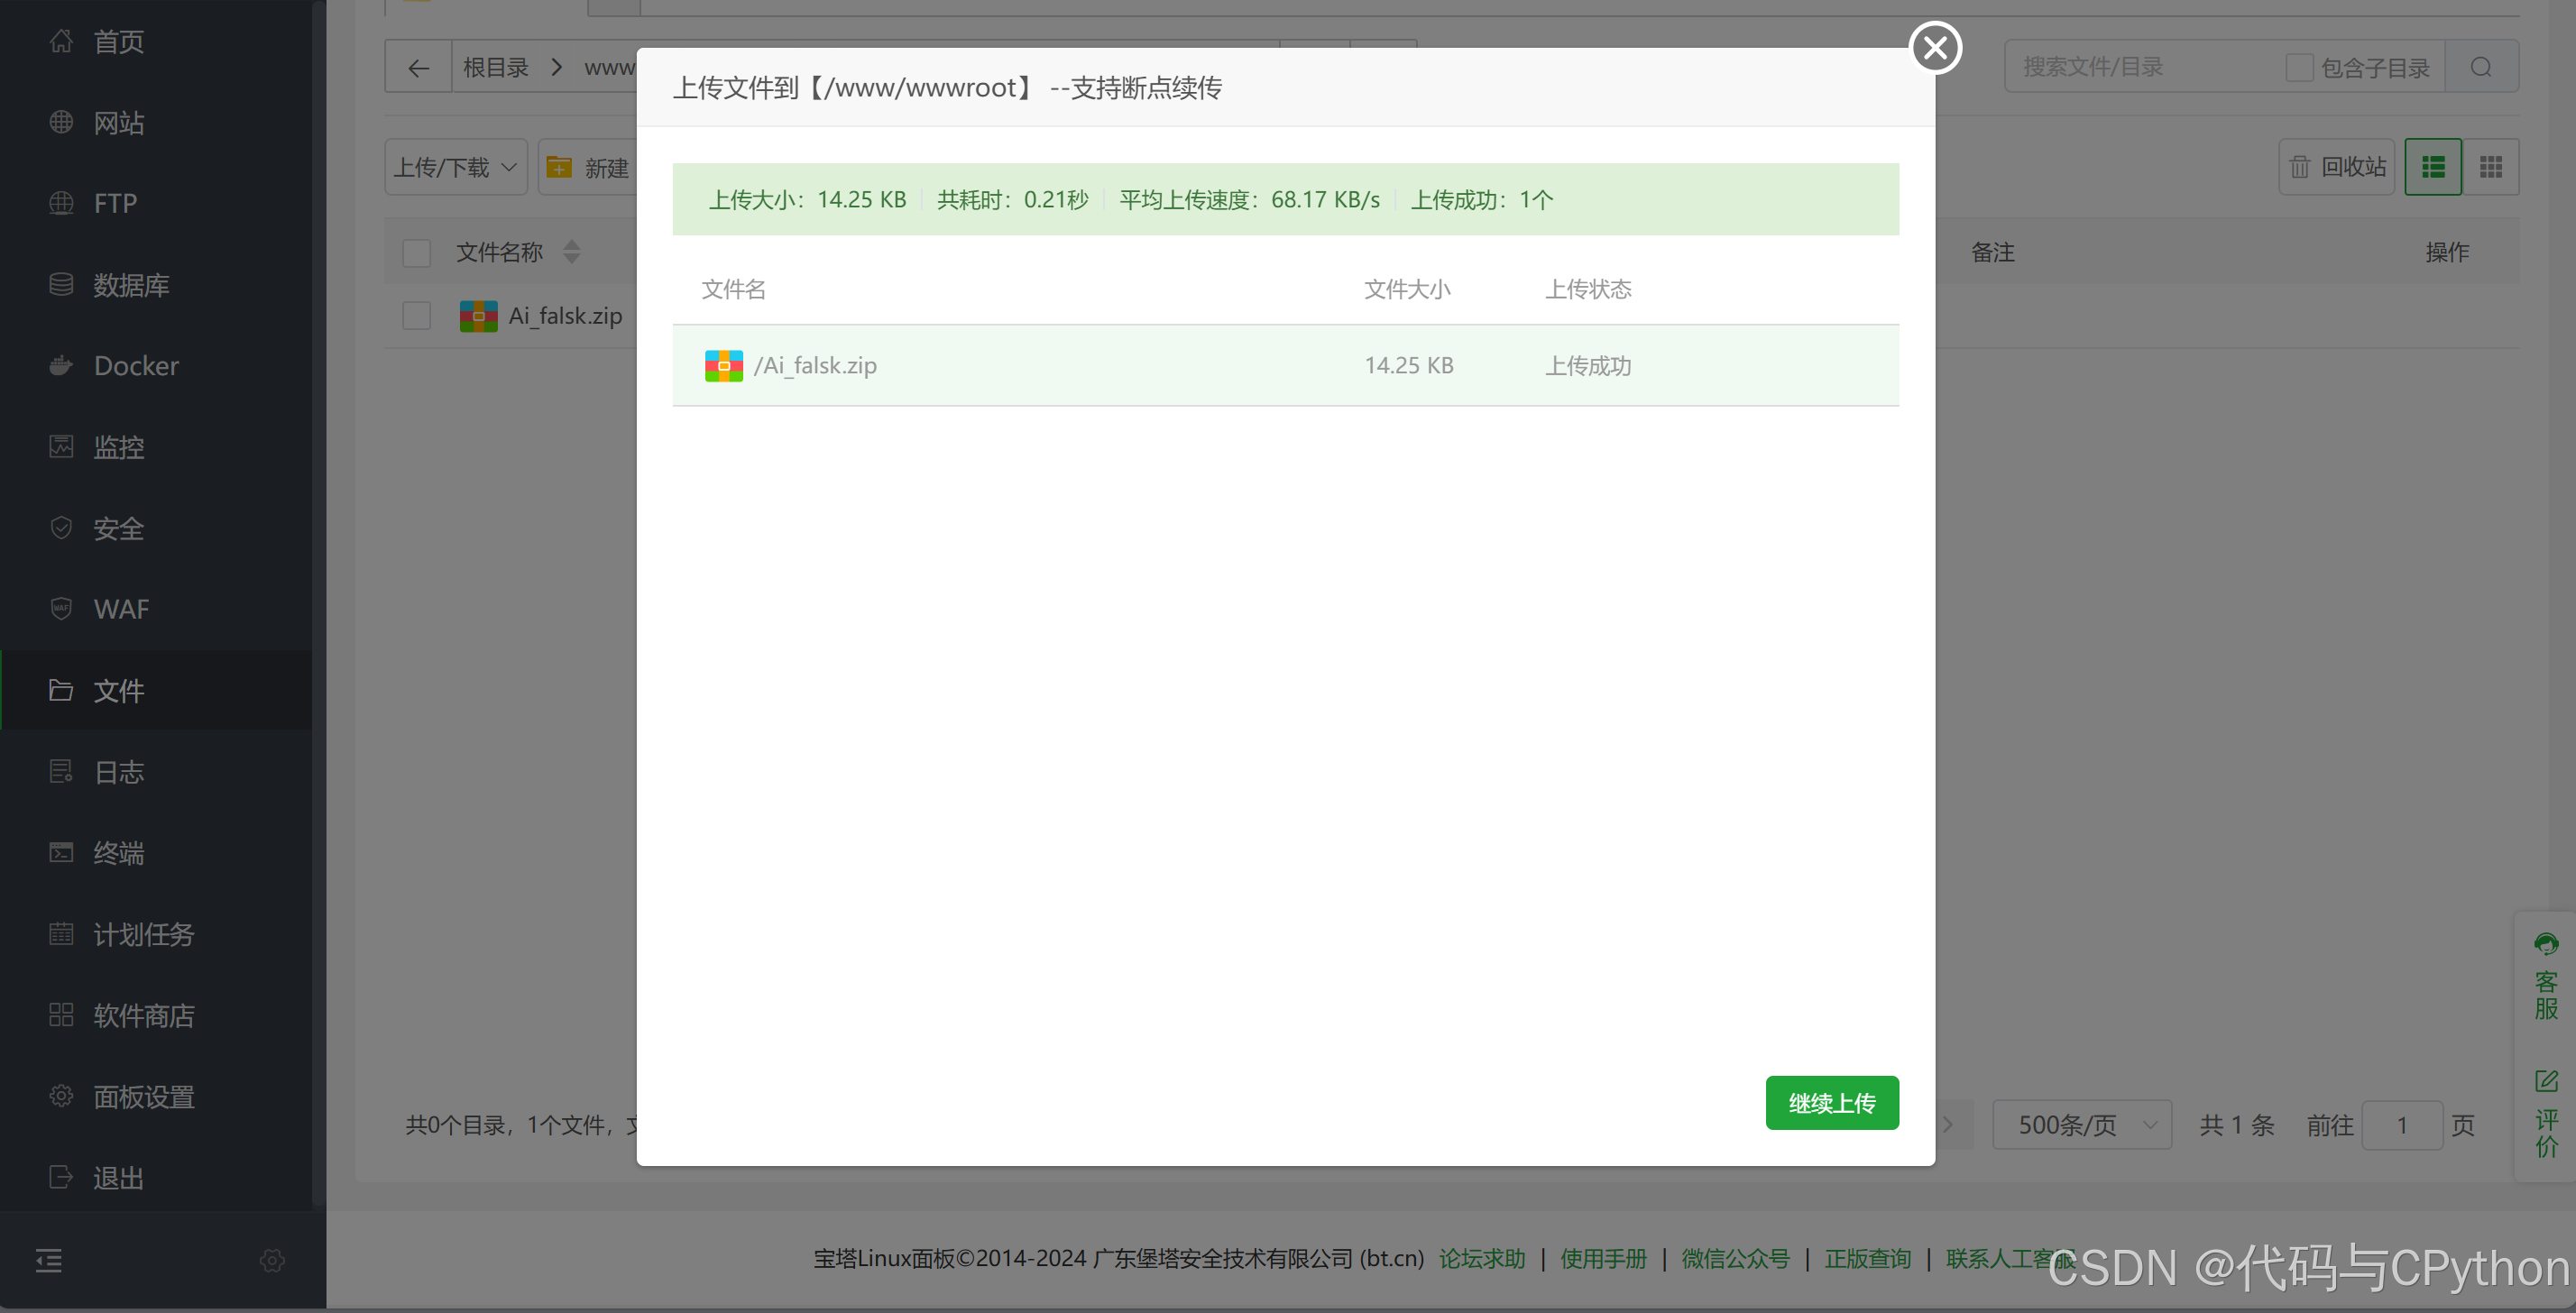Open the 评价 feedback widget
The image size is (2576, 1313).
pos(2546,1113)
